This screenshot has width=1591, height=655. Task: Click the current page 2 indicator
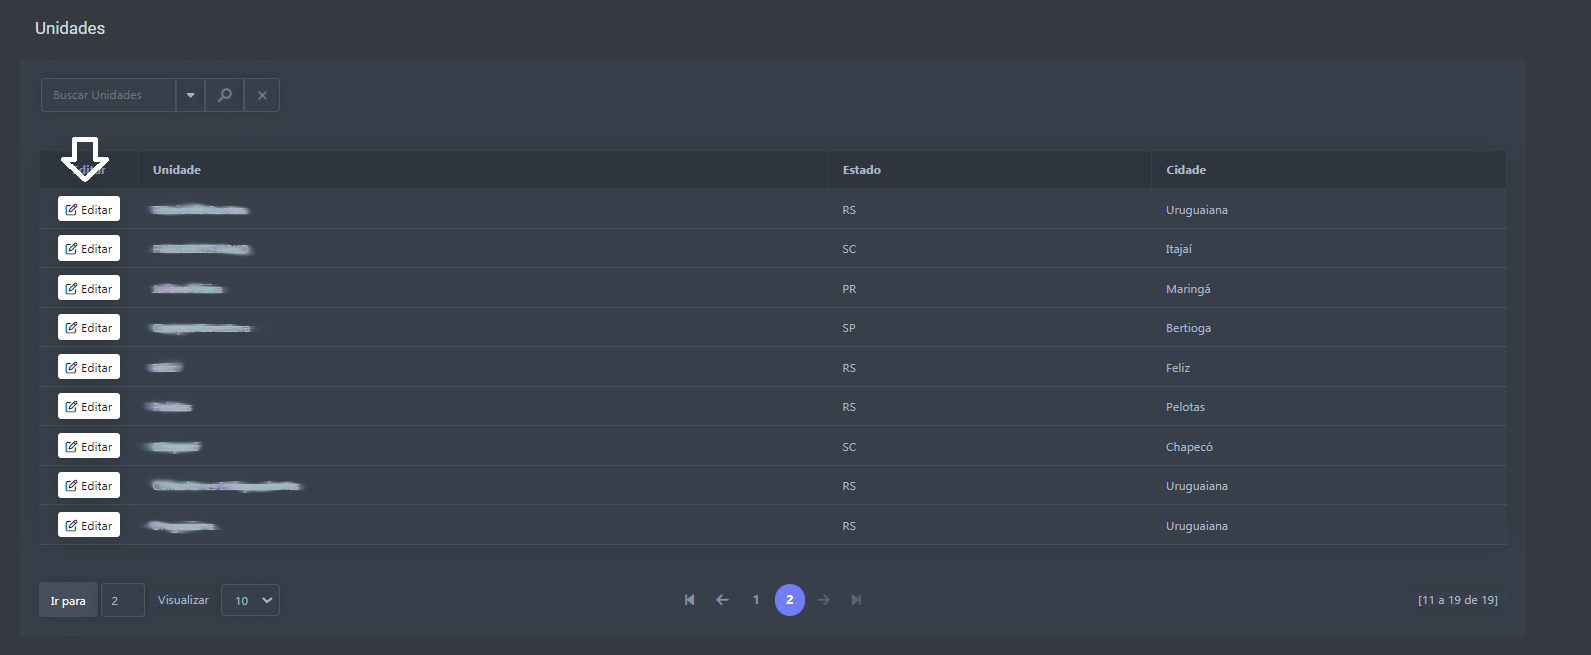tap(789, 600)
